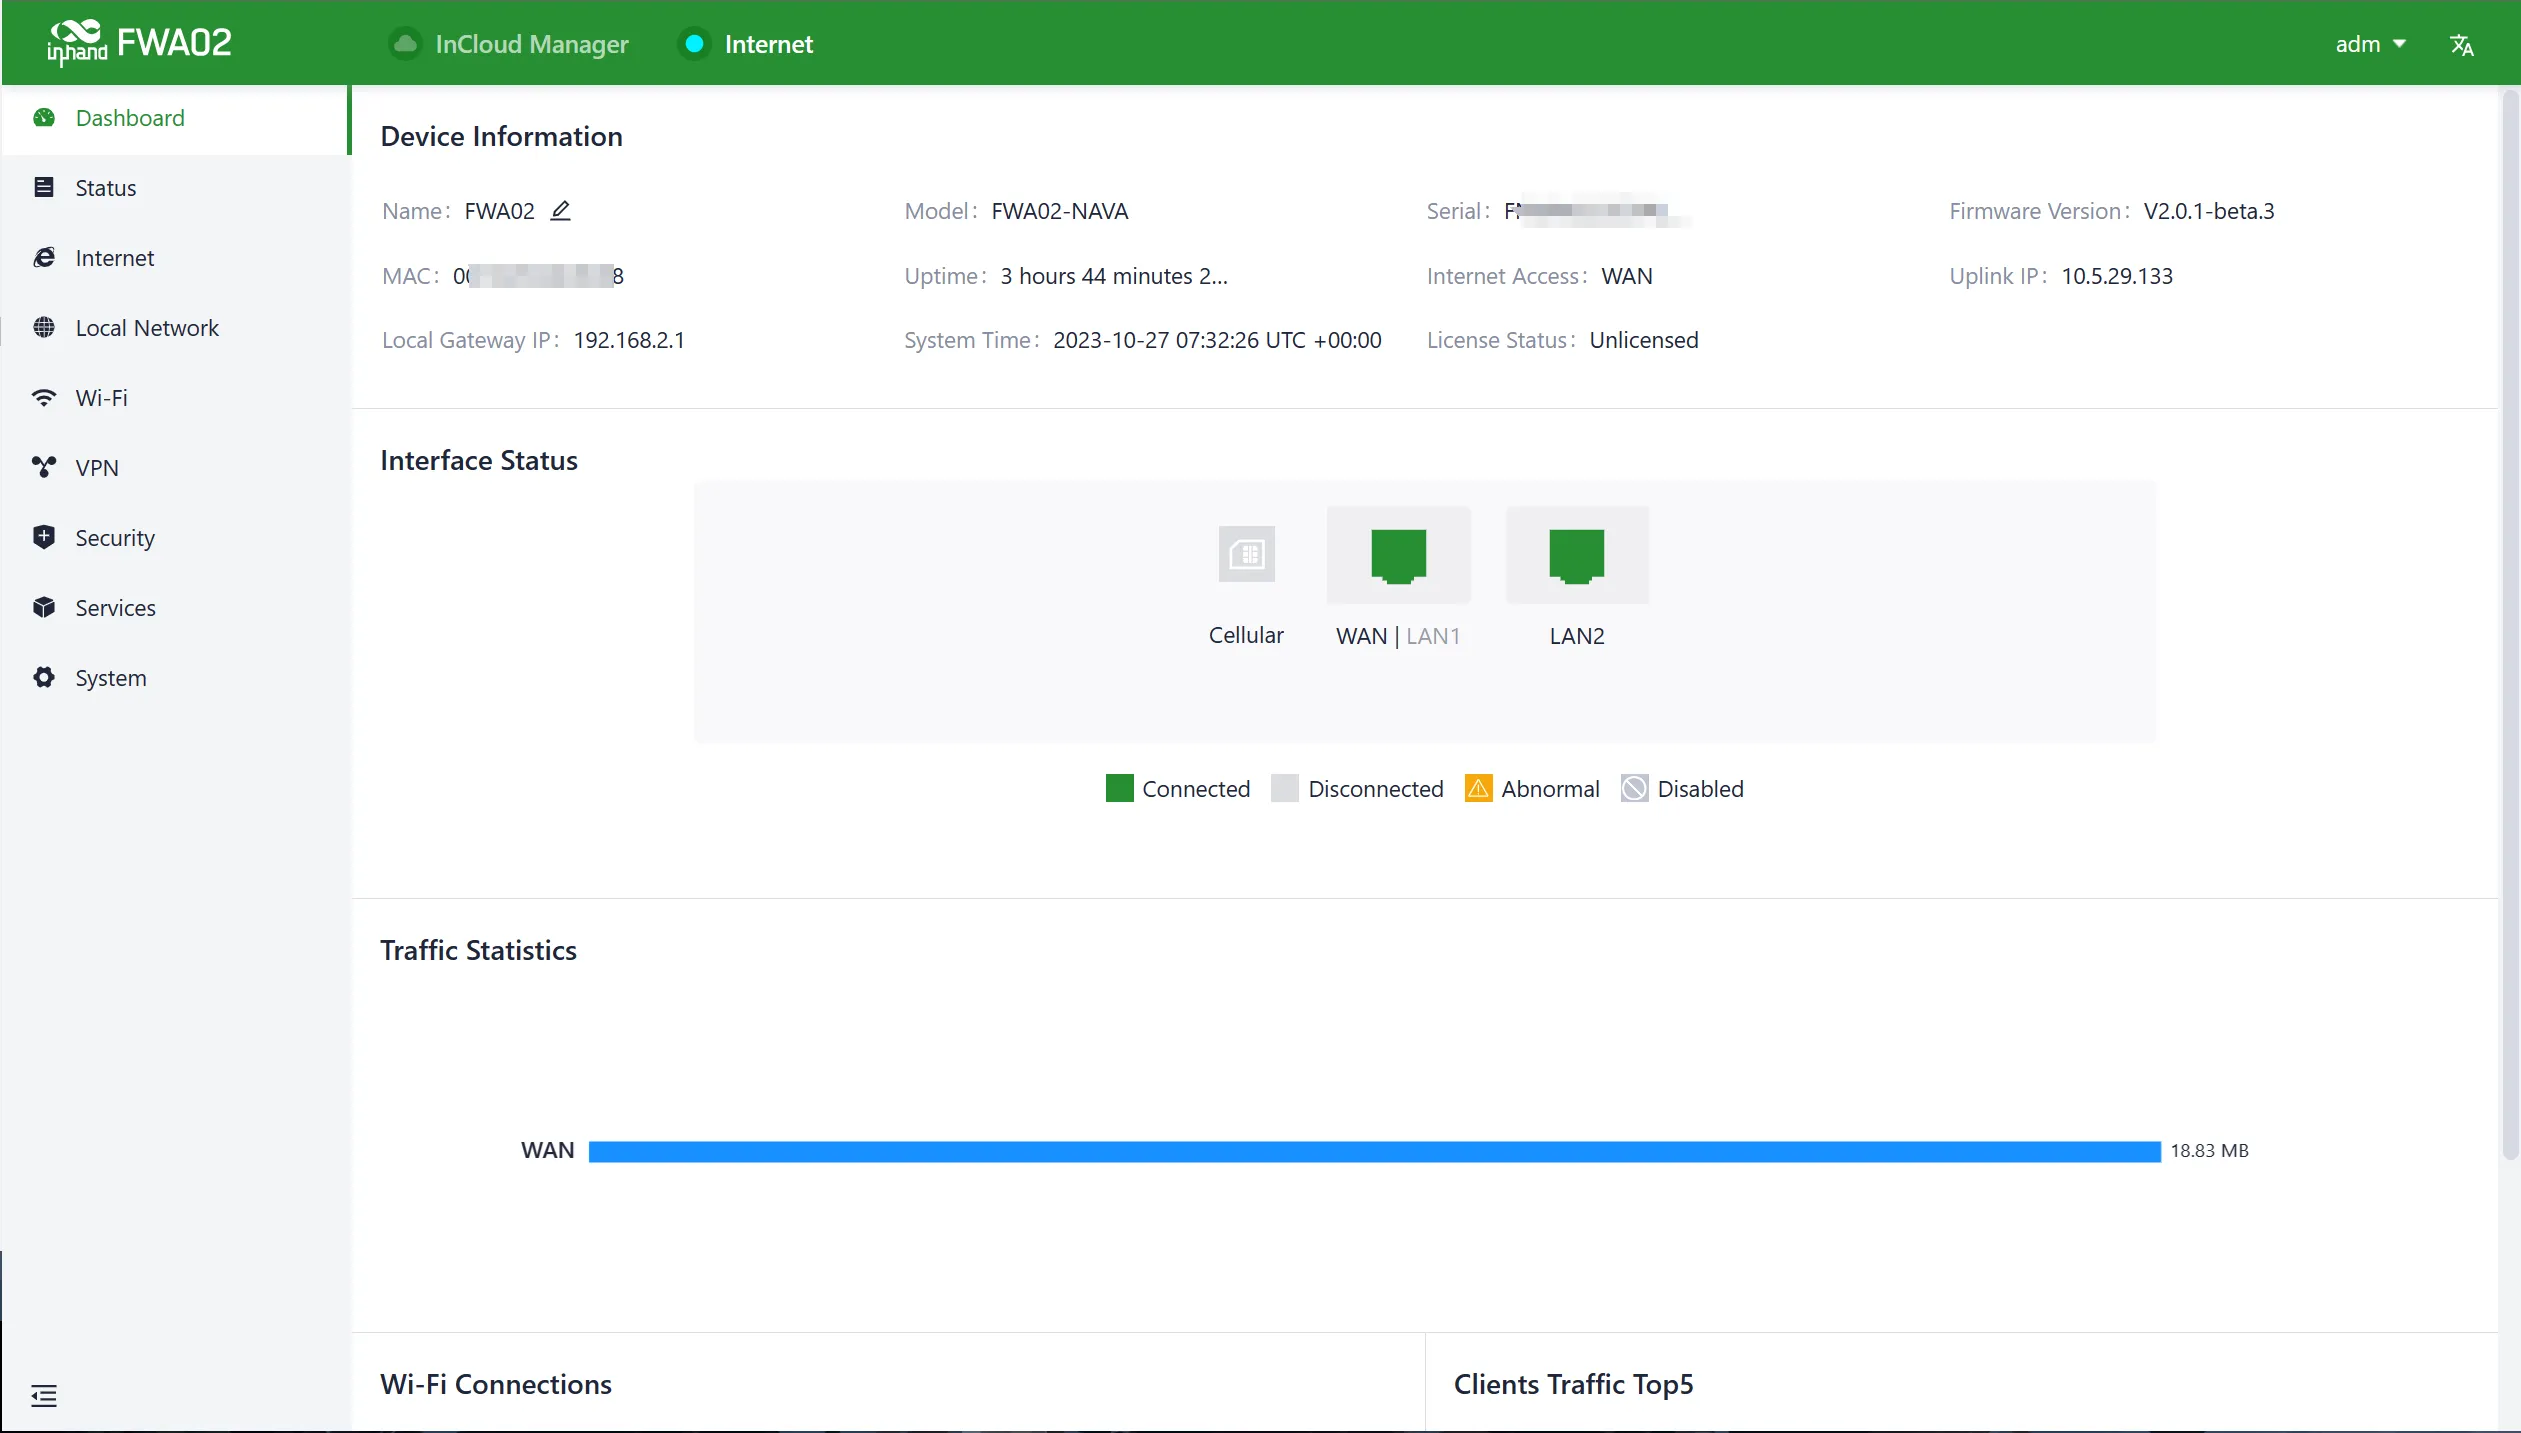
Task: Open Internet page in the sidebar
Action: pos(175,258)
